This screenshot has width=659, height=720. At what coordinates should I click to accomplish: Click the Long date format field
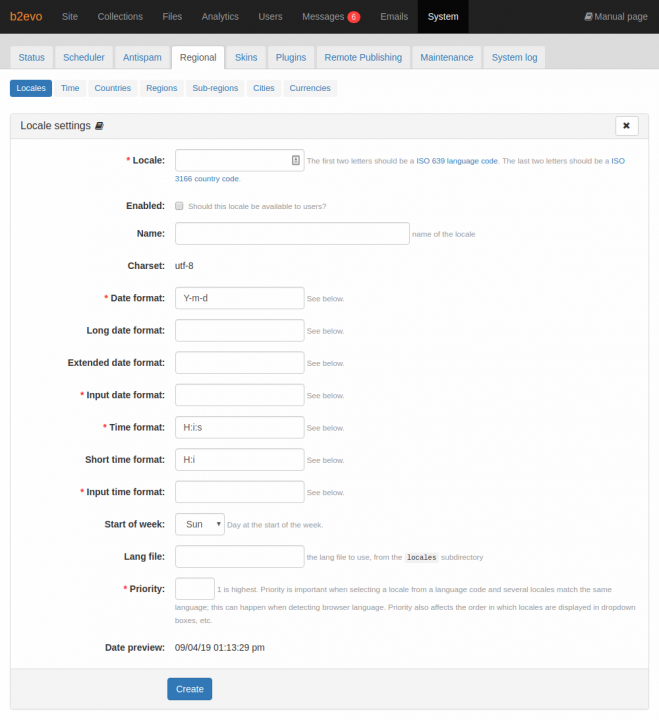(240, 331)
